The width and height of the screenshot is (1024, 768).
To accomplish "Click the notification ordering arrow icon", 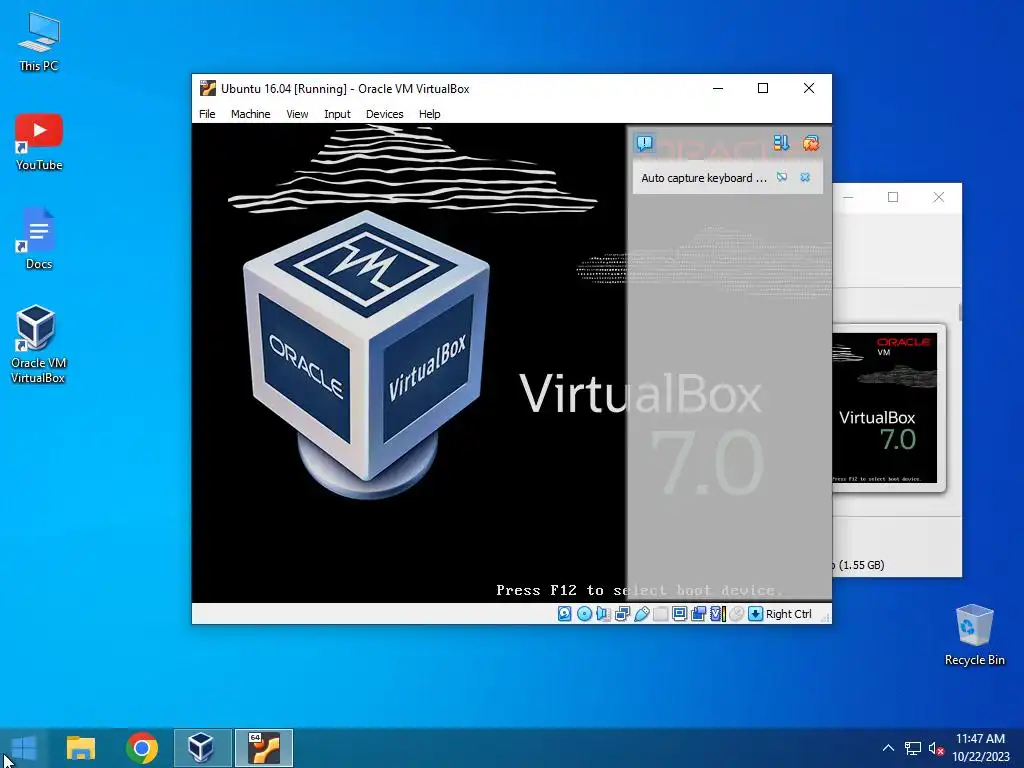I will 781,143.
